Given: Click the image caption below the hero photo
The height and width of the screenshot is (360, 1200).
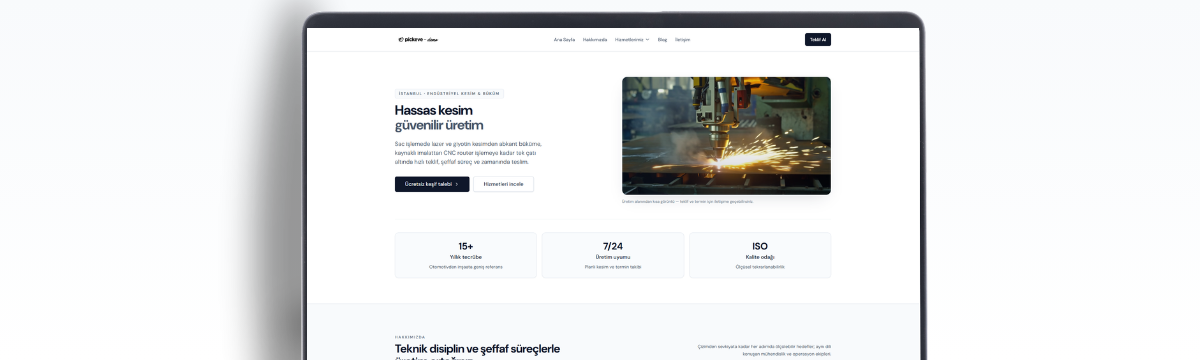Looking at the screenshot, I should (687, 201).
